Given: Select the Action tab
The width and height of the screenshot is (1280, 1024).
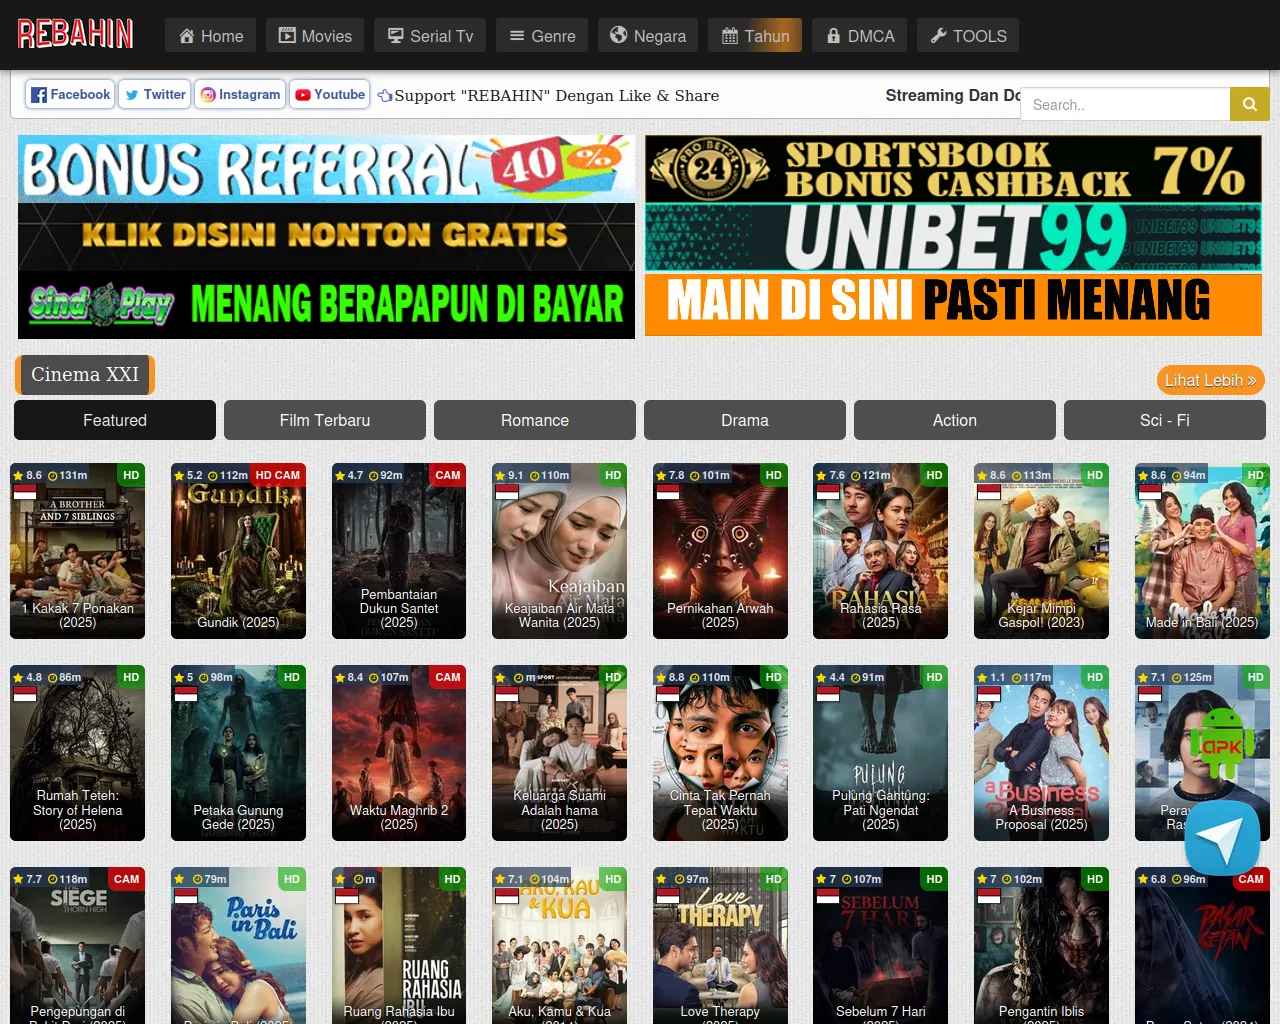Looking at the screenshot, I should [x=955, y=420].
